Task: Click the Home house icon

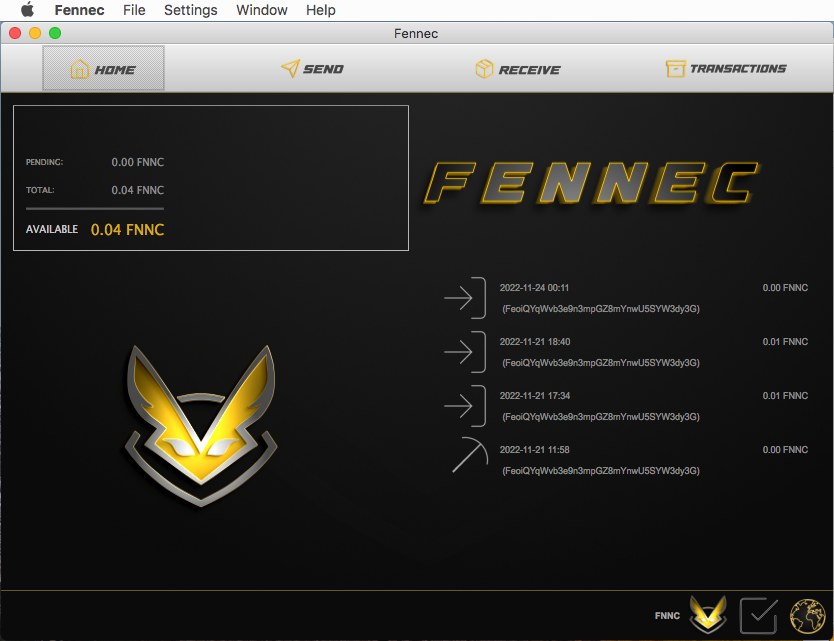Action: click(79, 69)
